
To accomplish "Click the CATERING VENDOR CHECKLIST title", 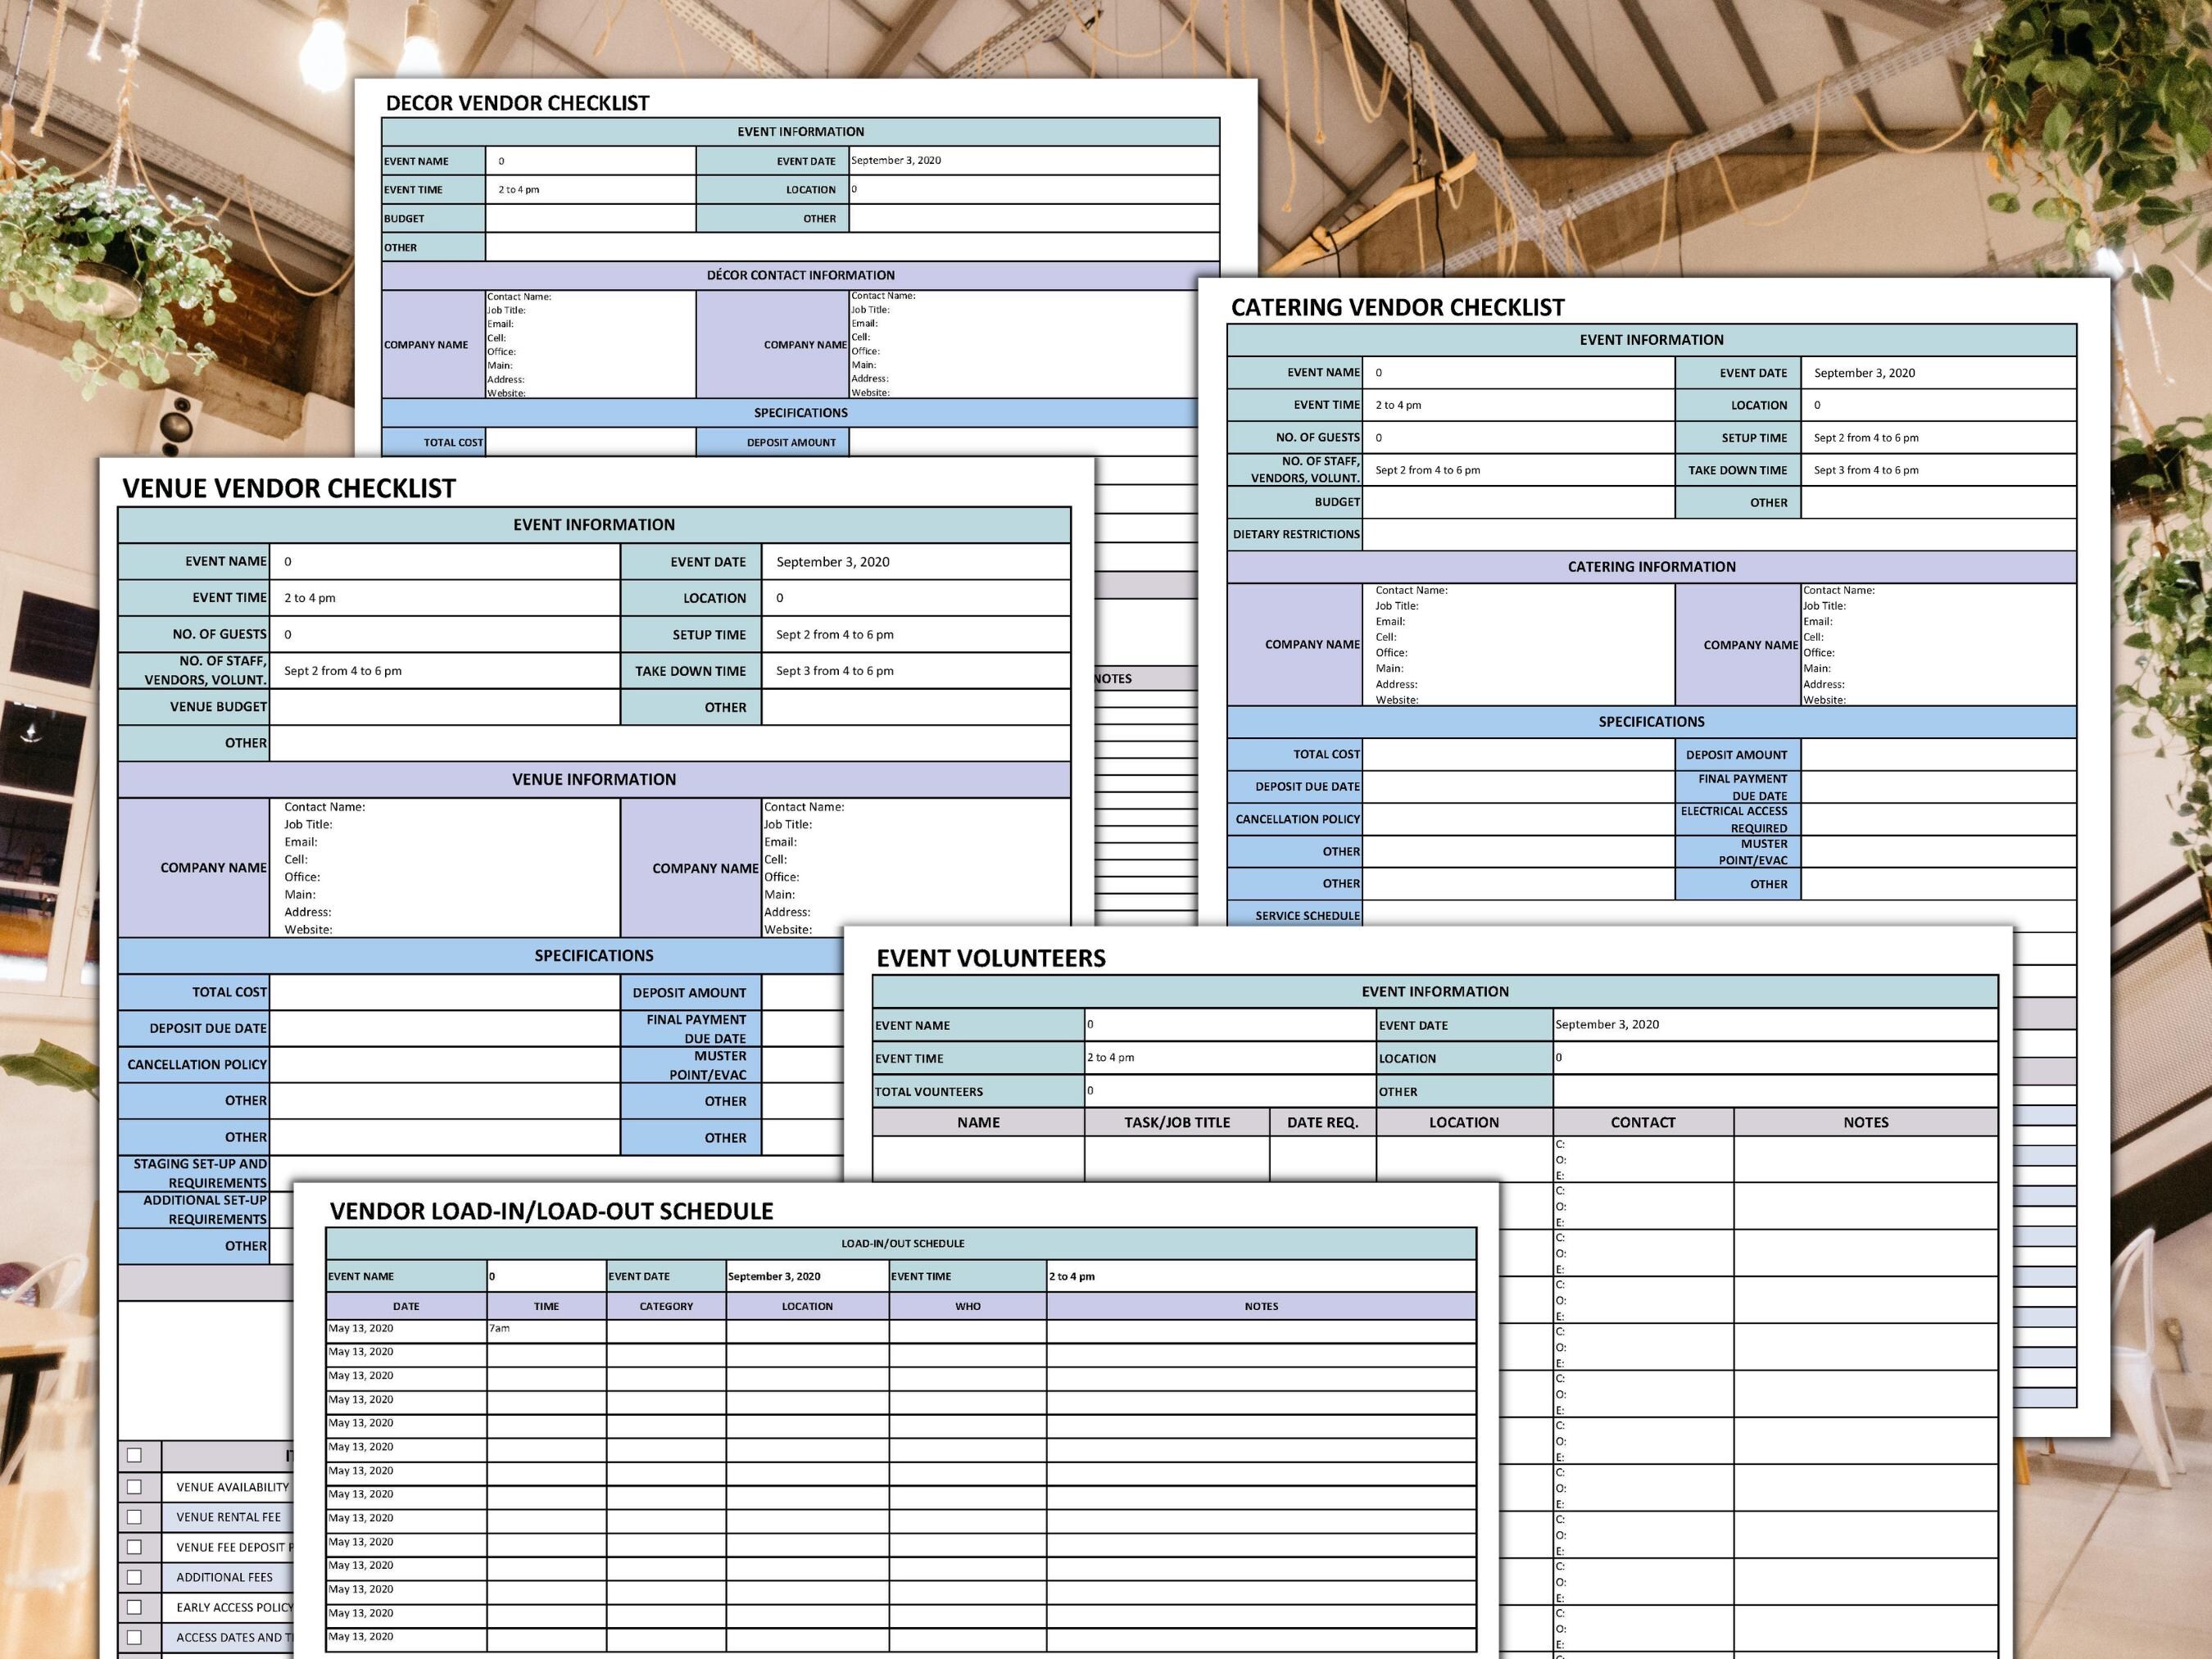I will 1399,307.
